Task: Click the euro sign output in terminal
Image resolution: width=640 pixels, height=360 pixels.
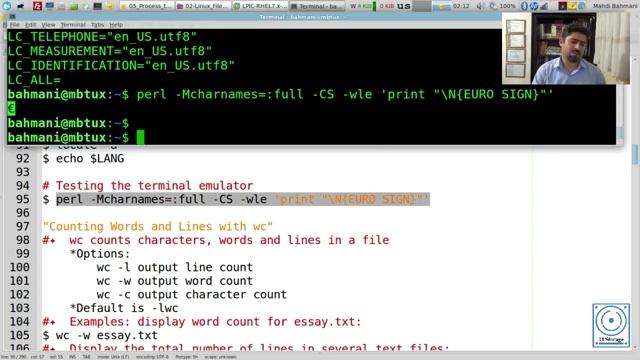Action: point(11,109)
